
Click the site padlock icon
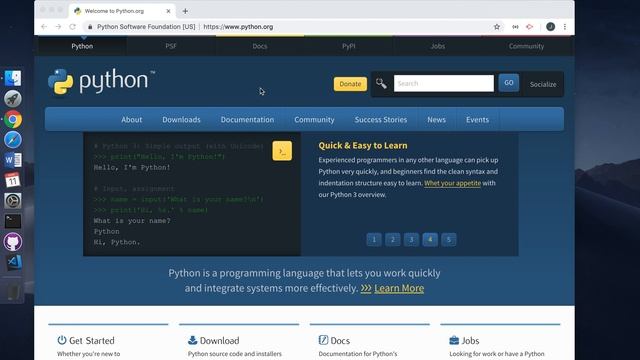(90, 27)
